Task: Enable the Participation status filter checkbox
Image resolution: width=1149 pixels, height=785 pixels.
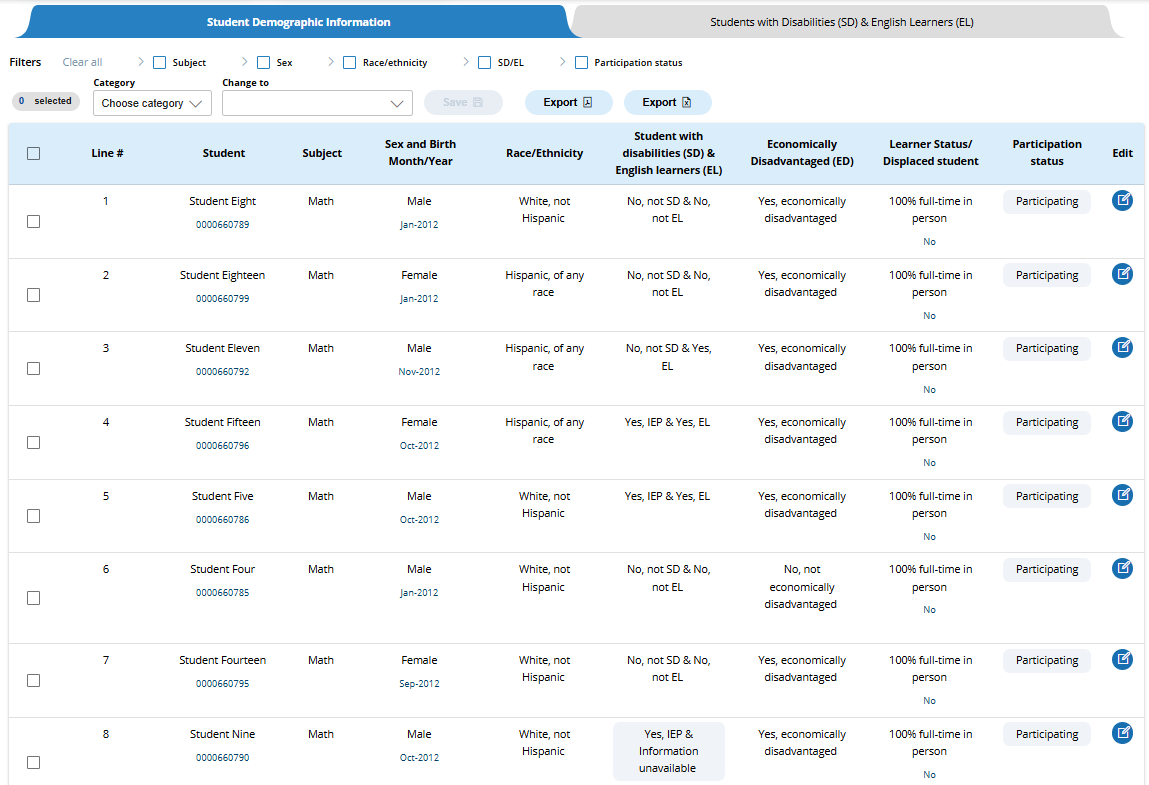Action: tap(582, 63)
